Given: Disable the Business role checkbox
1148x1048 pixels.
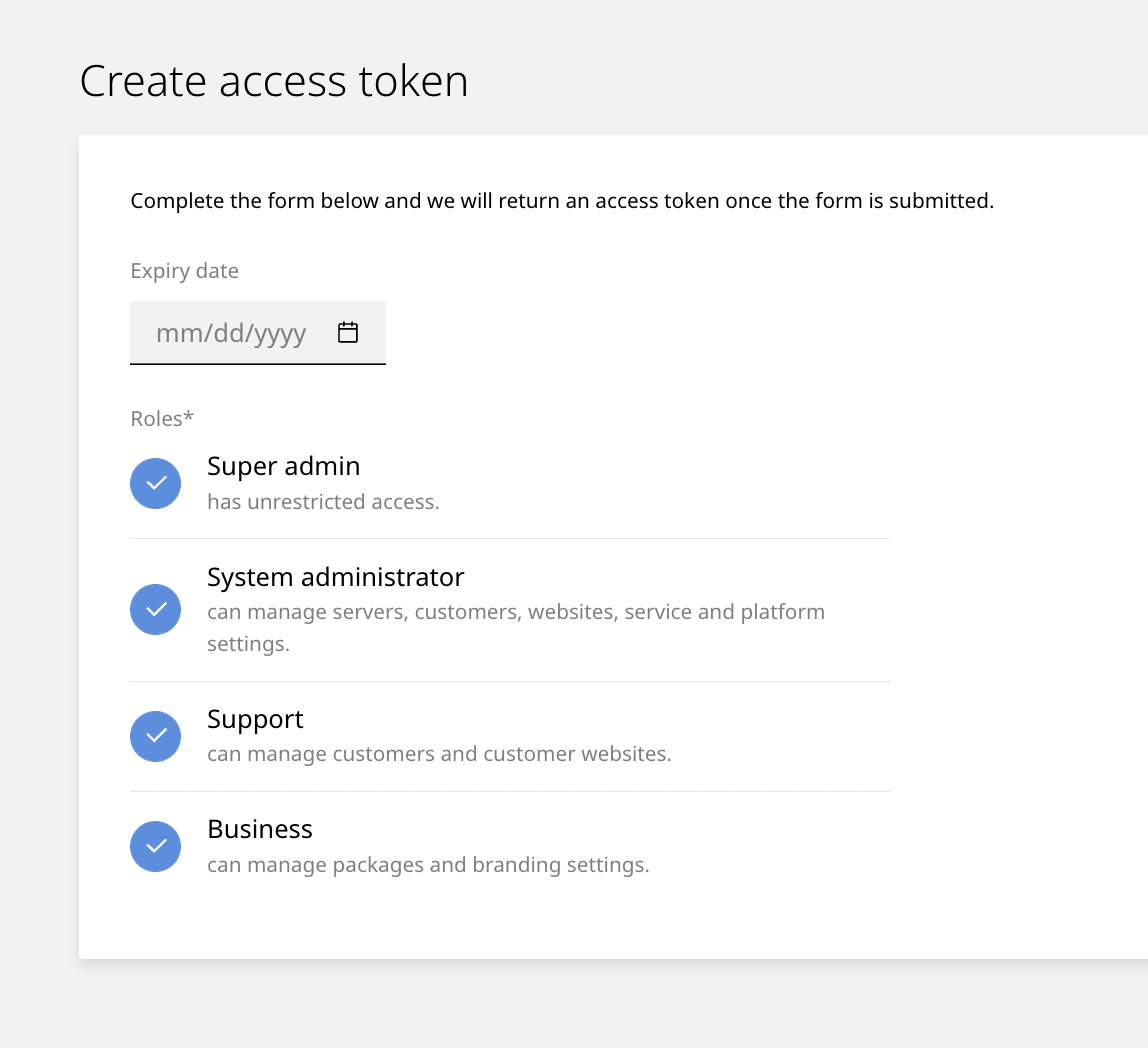Looking at the screenshot, I should coord(156,847).
